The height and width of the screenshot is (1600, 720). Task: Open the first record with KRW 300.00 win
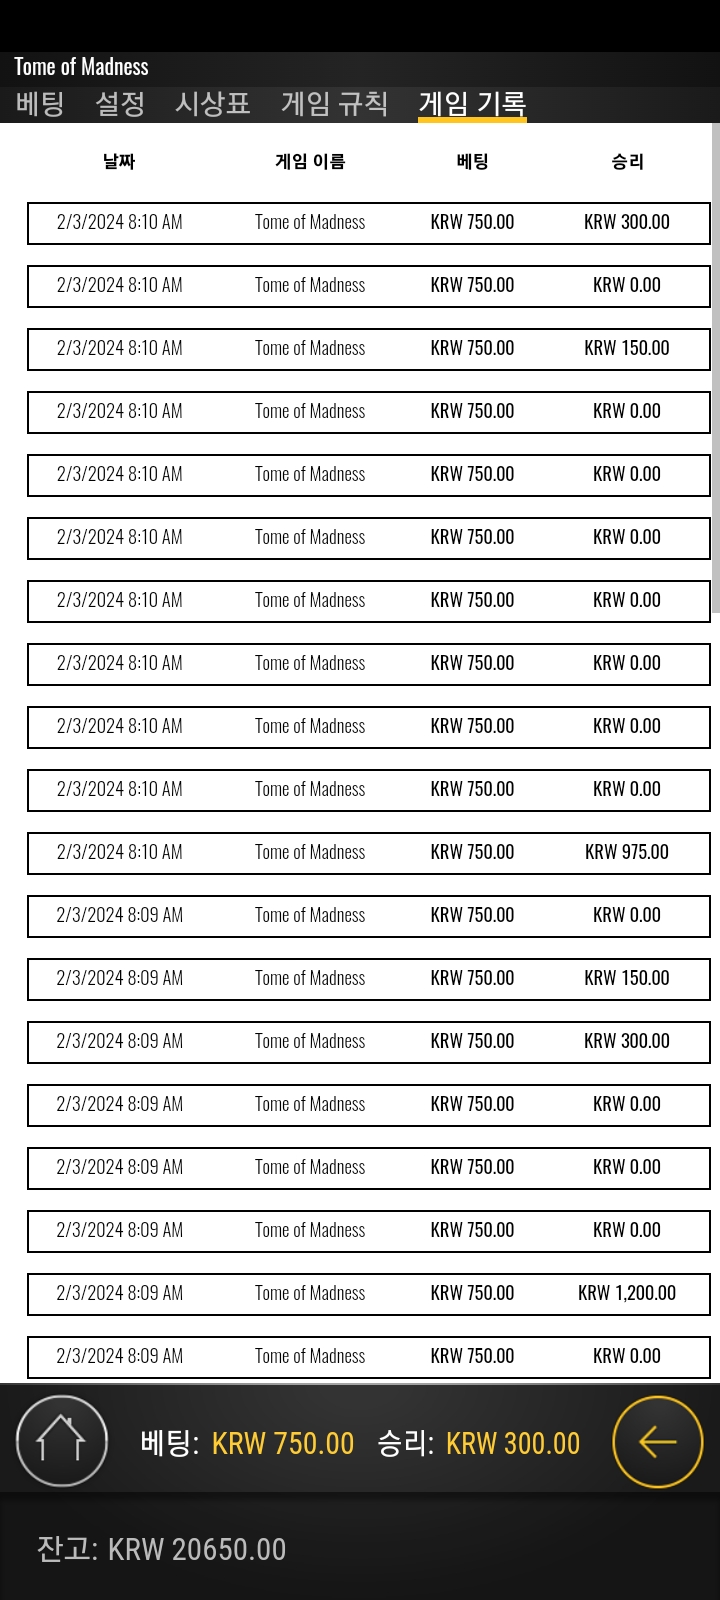[369, 222]
